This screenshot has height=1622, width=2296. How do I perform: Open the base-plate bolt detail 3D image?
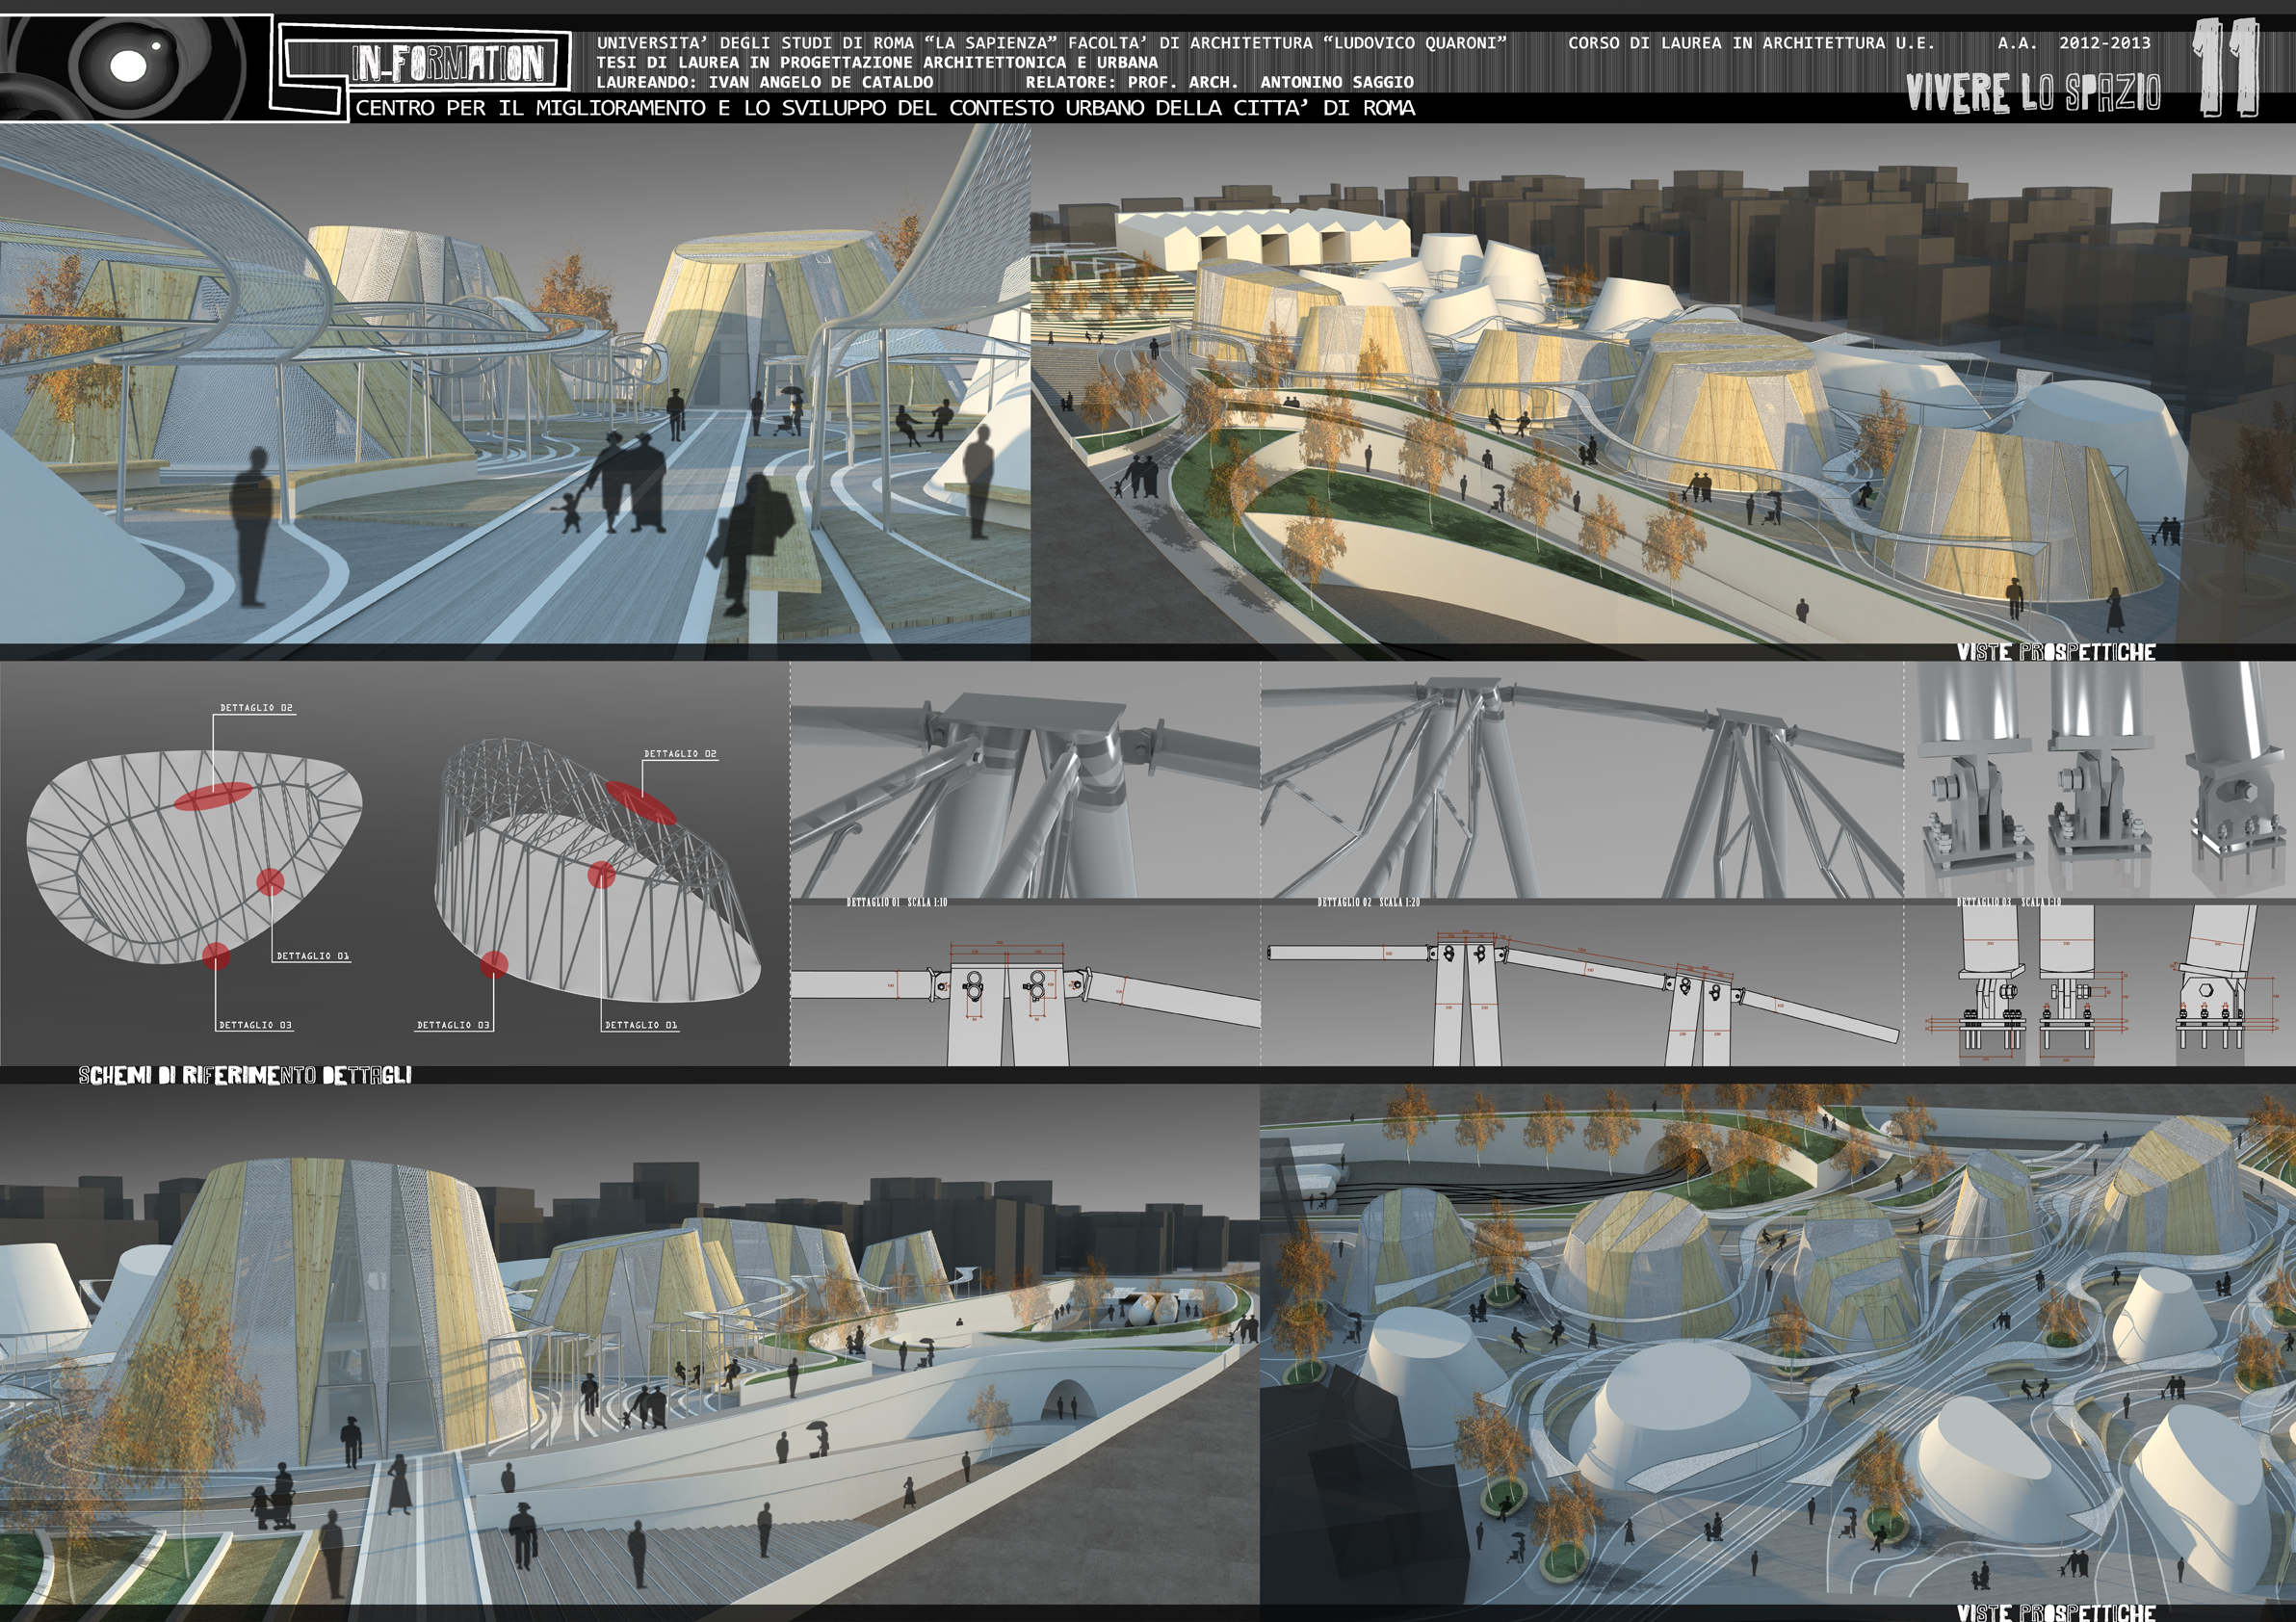pos(2098,780)
